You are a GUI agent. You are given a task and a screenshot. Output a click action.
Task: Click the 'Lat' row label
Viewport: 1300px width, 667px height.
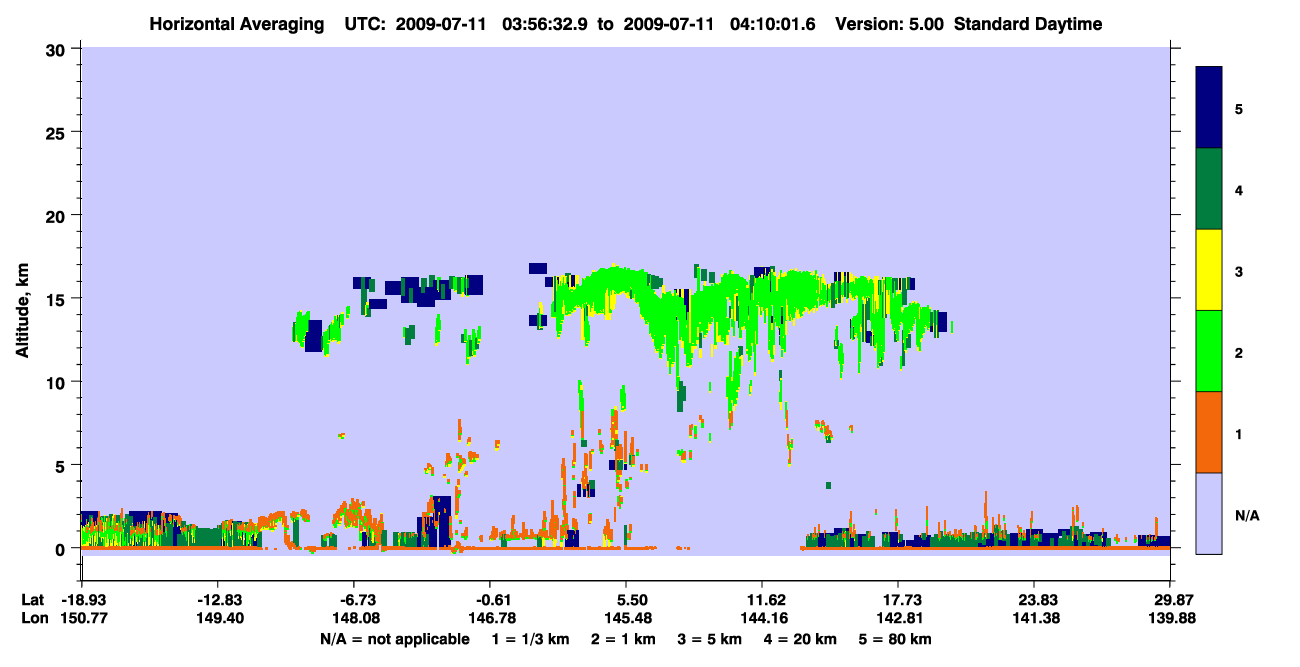pos(33,600)
